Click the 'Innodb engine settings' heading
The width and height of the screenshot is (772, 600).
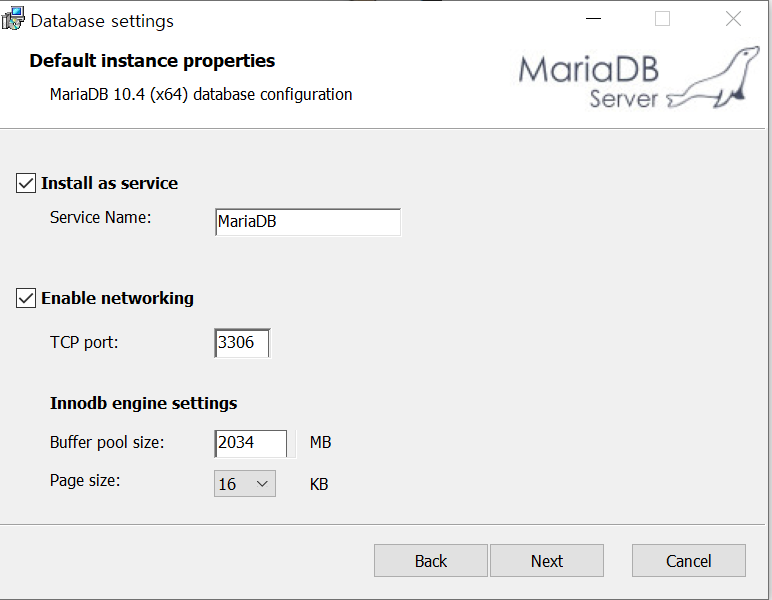pos(143,403)
